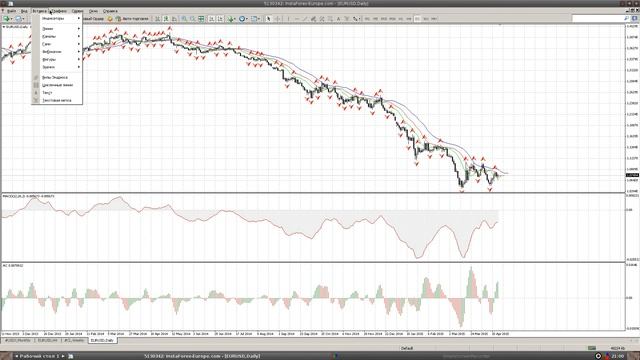The image size is (640, 360).
Task: Switch chart to bar chart type
Action: [x=157, y=18]
